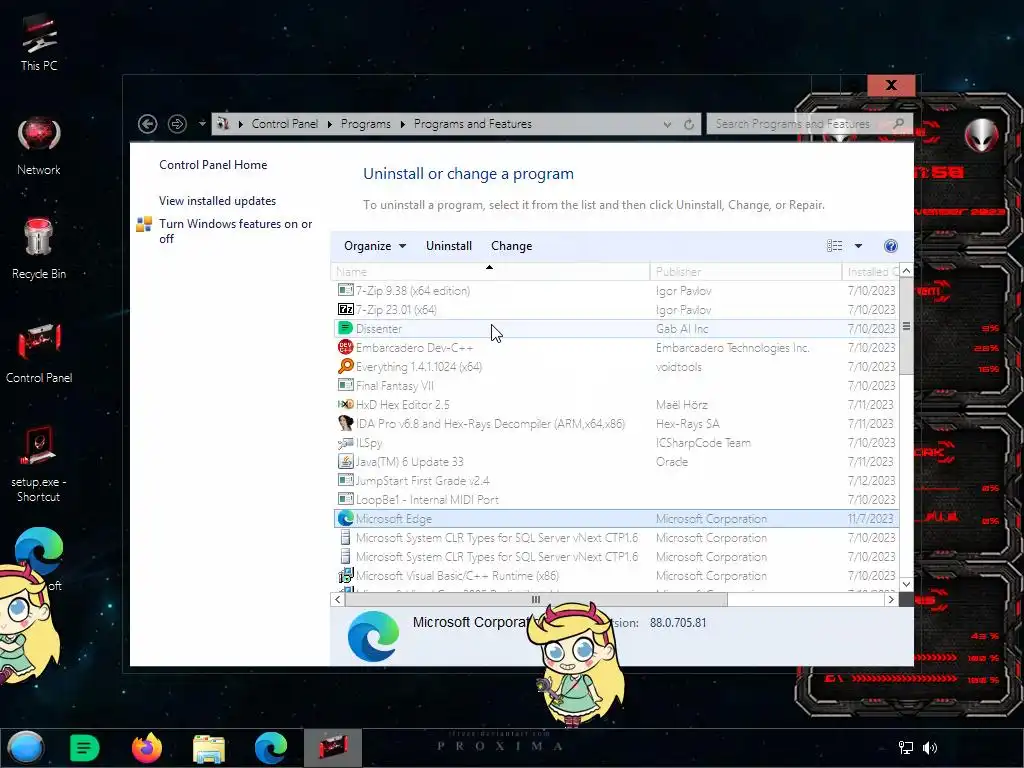Open the Organize dropdown menu
The image size is (1024, 768).
[375, 246]
